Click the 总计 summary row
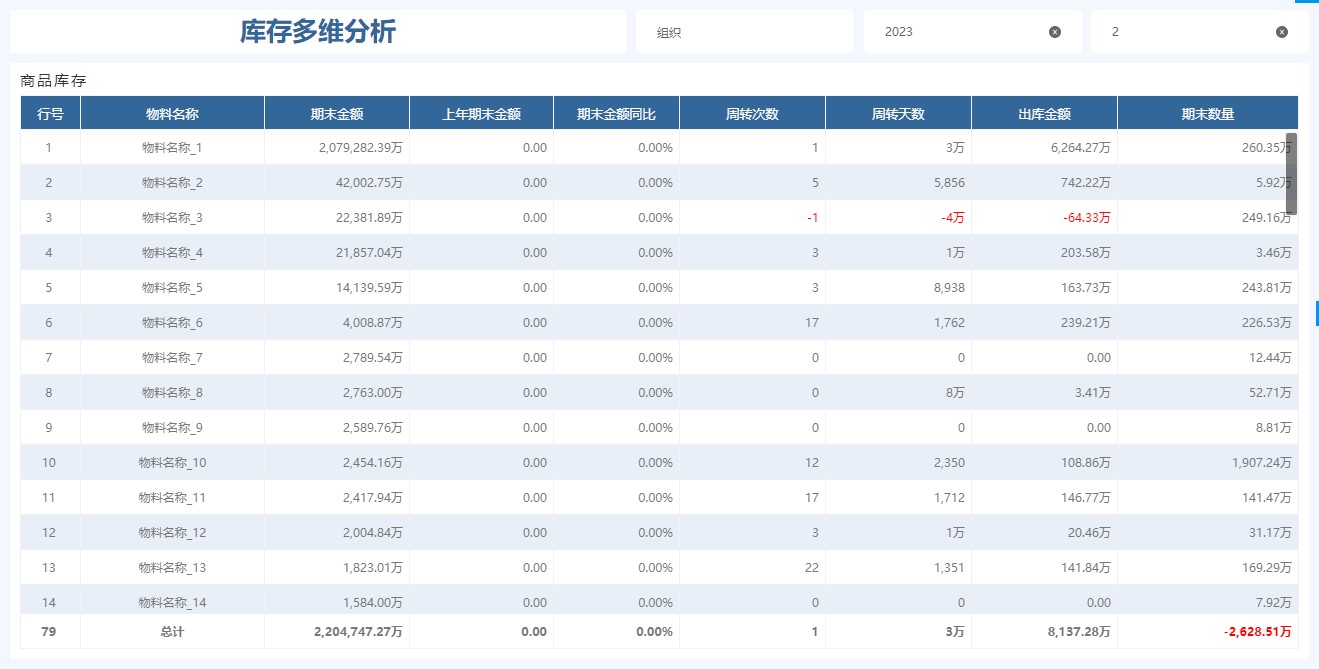Image resolution: width=1319 pixels, height=669 pixels. click(173, 632)
